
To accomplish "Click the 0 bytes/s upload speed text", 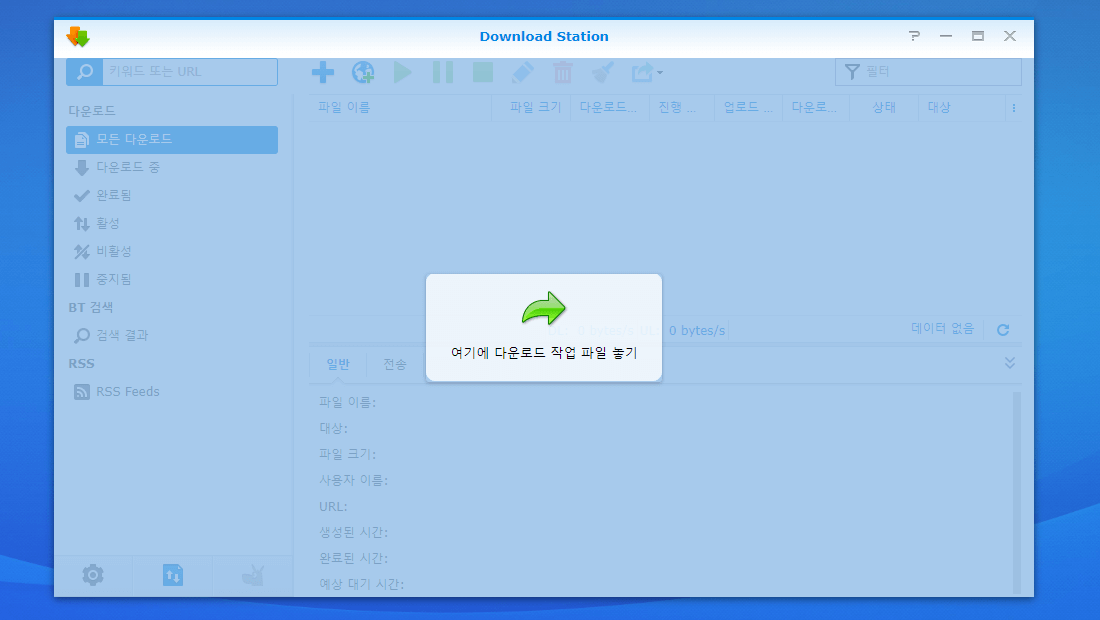I will [x=697, y=330].
